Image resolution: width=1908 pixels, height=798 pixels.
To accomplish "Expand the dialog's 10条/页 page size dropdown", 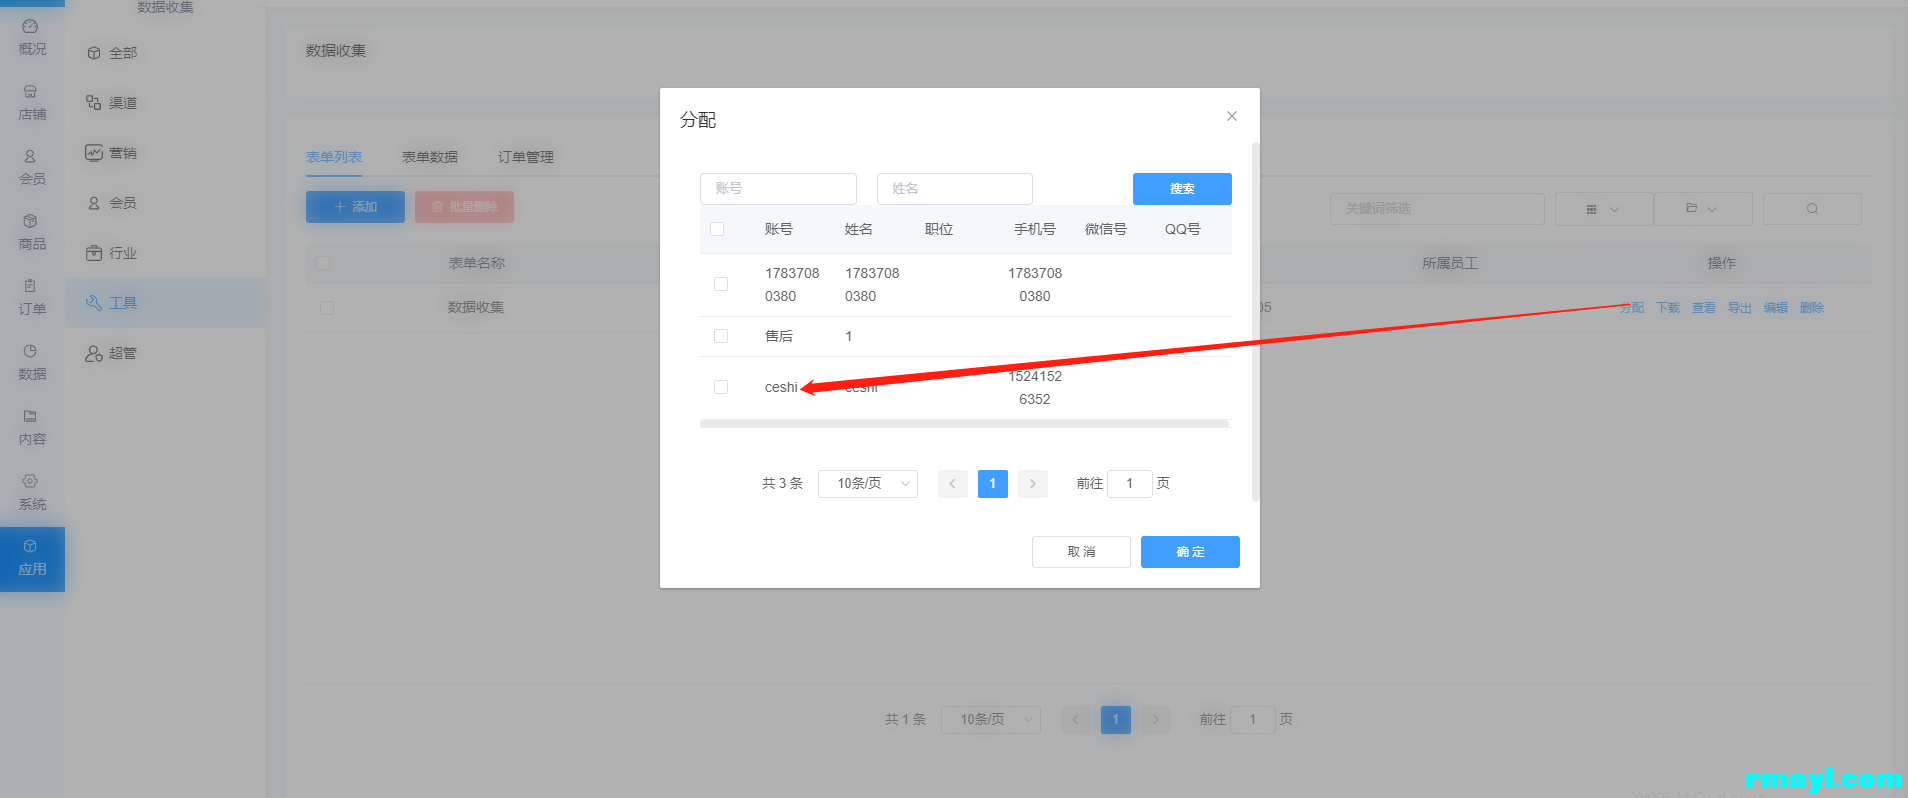I will [x=867, y=484].
